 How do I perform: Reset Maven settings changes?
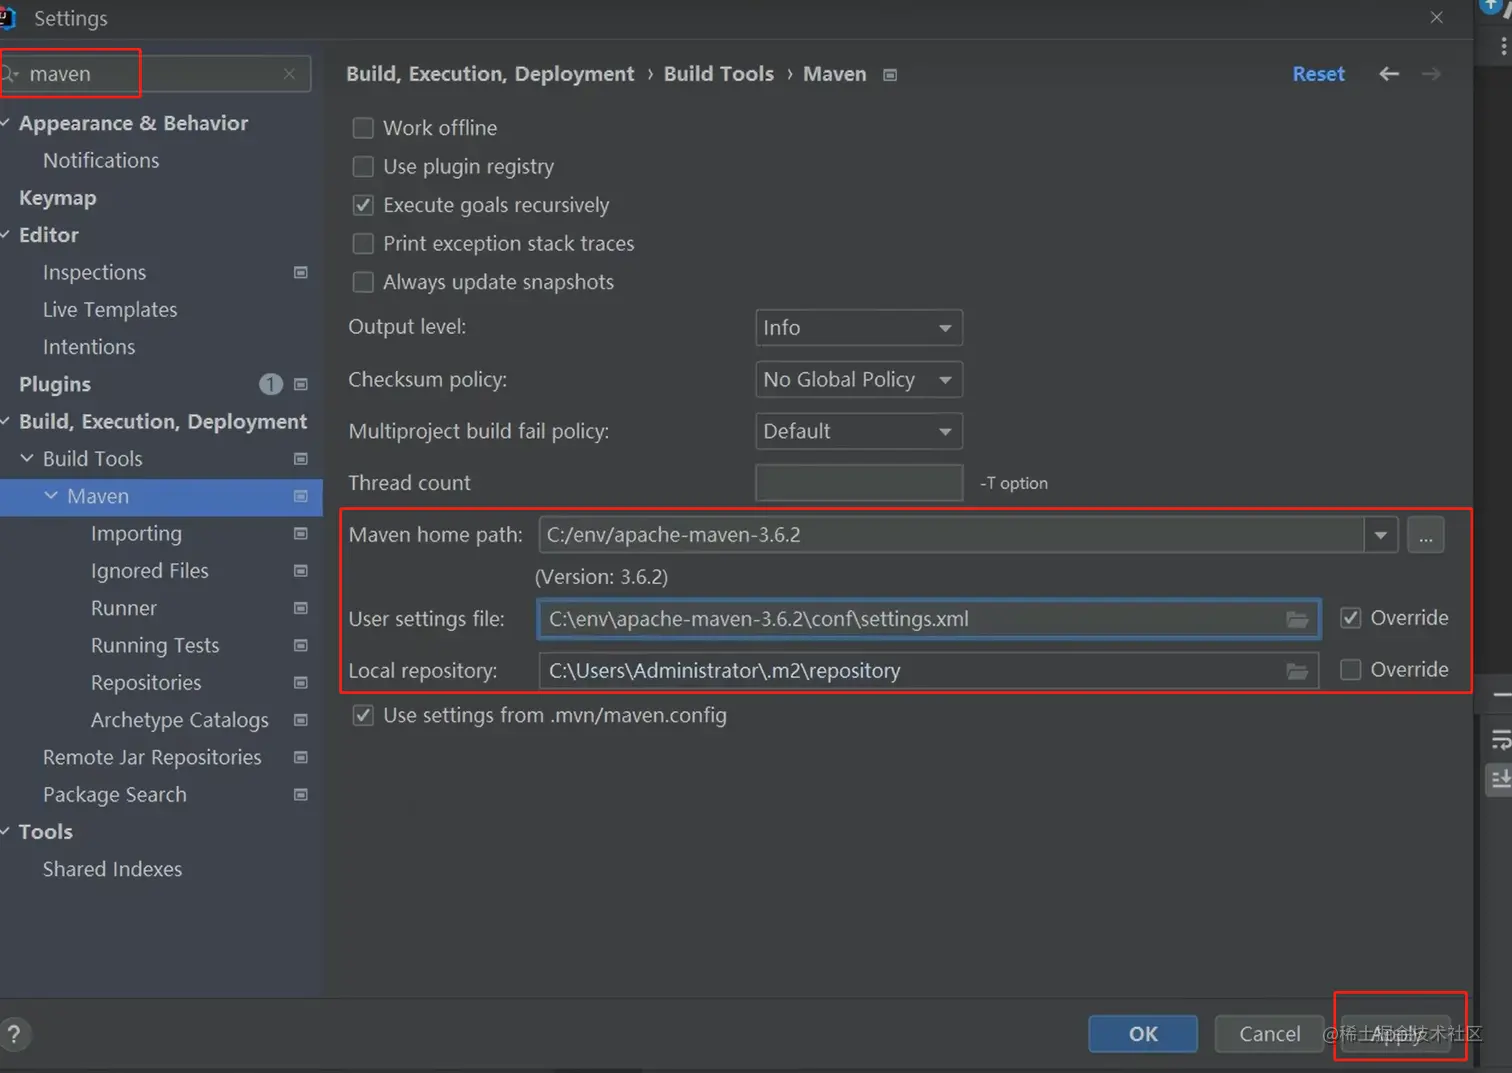click(x=1318, y=74)
